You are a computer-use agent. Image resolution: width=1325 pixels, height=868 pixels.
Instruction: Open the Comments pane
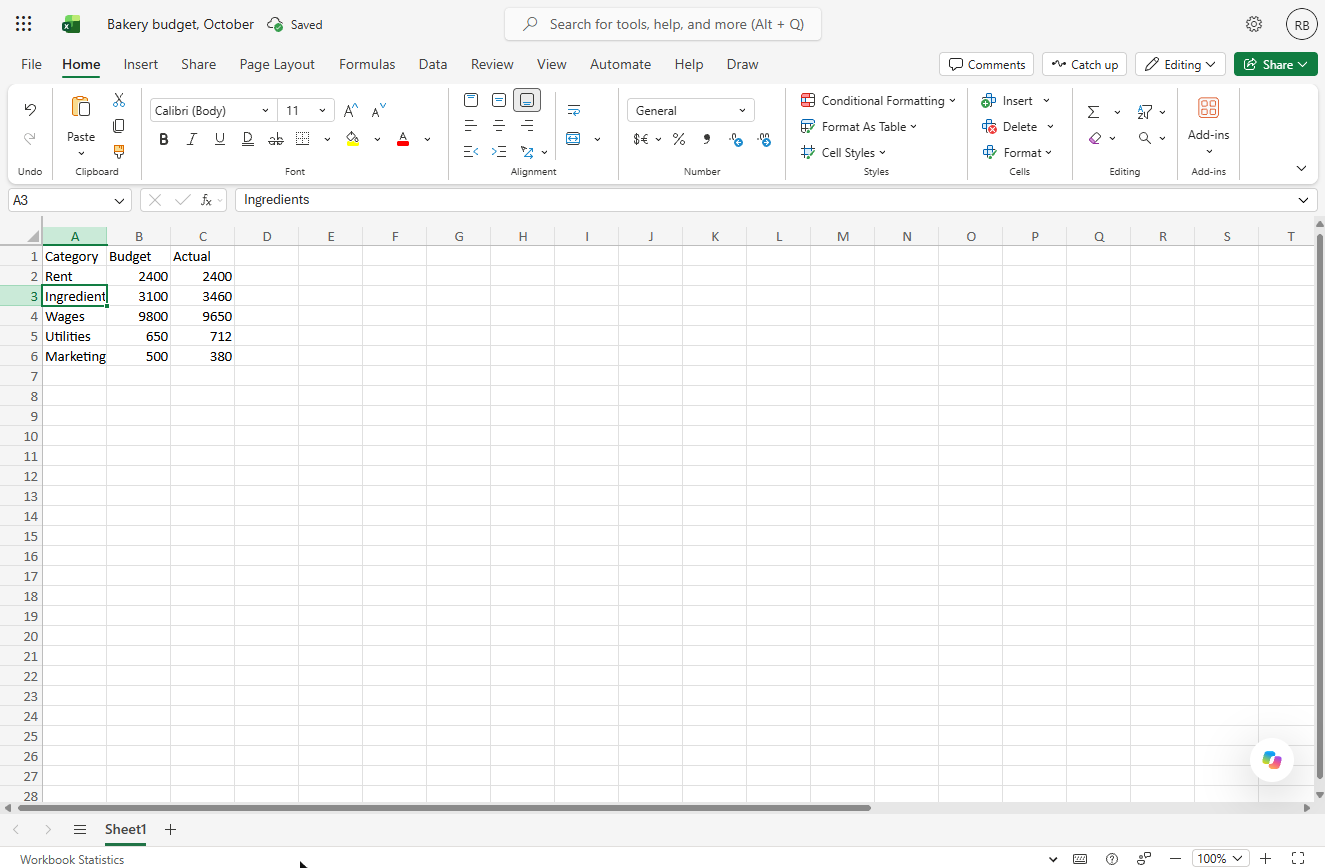click(986, 64)
